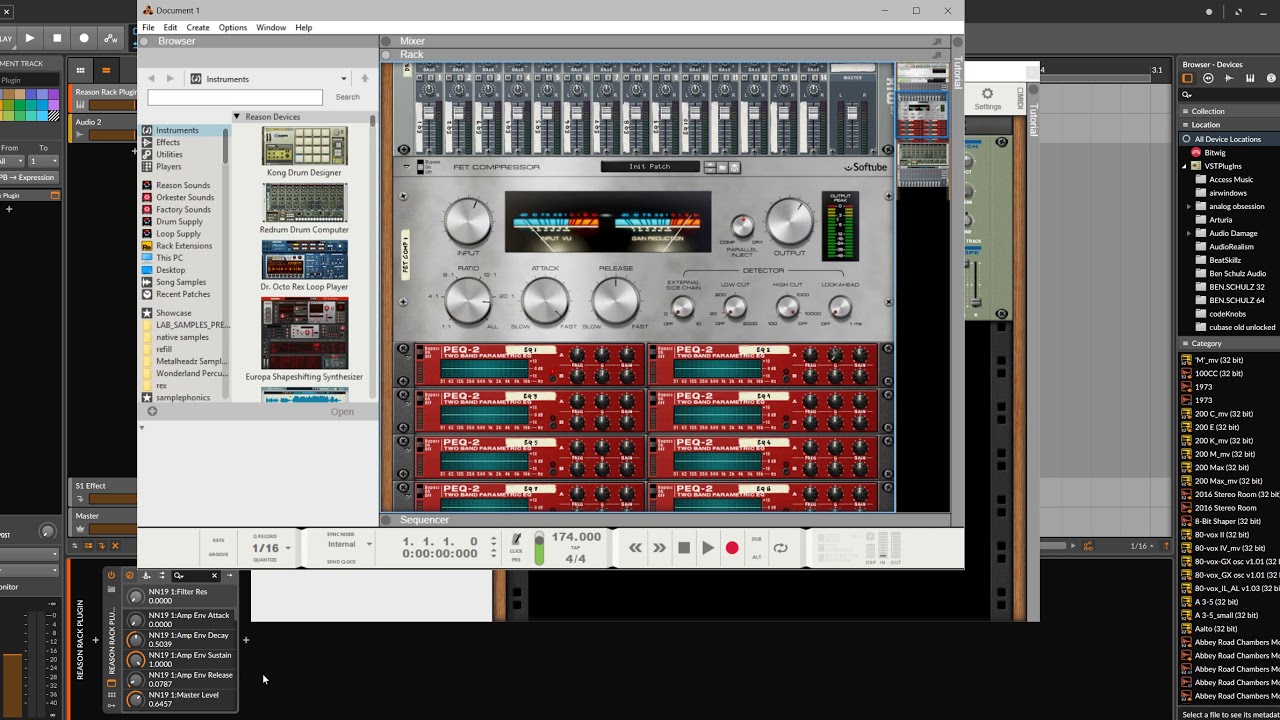The image size is (1280, 720).
Task: Select Redrum Drum Computer thumbnail
Action: pyautogui.click(x=304, y=203)
